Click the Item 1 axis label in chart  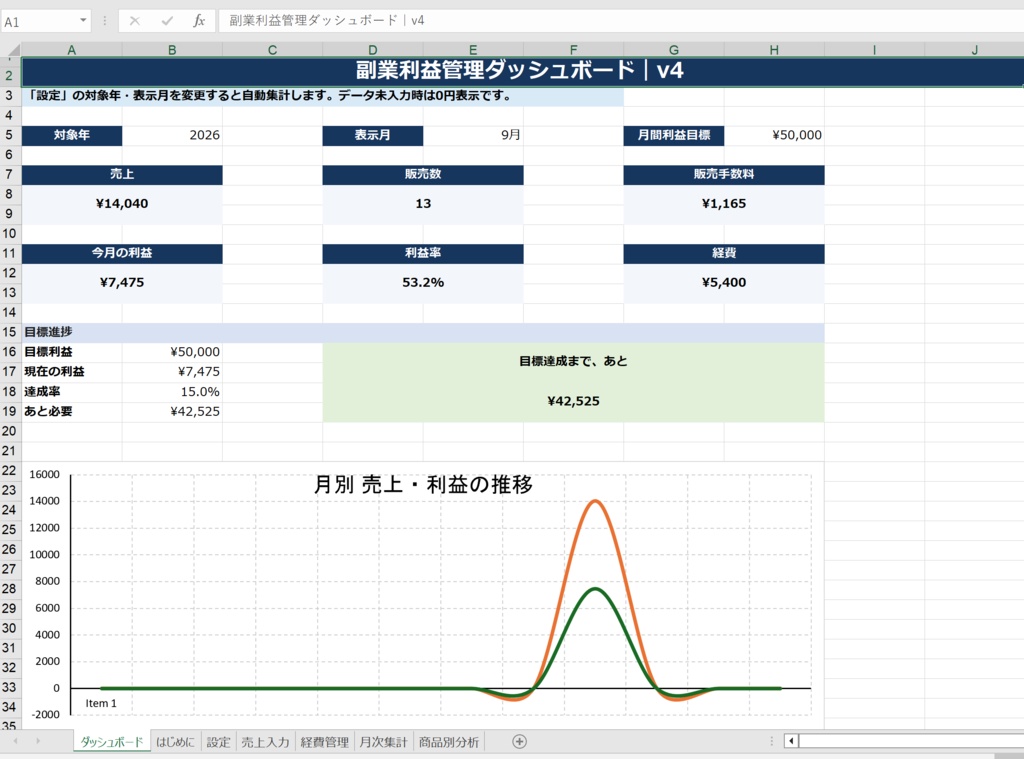coord(101,703)
